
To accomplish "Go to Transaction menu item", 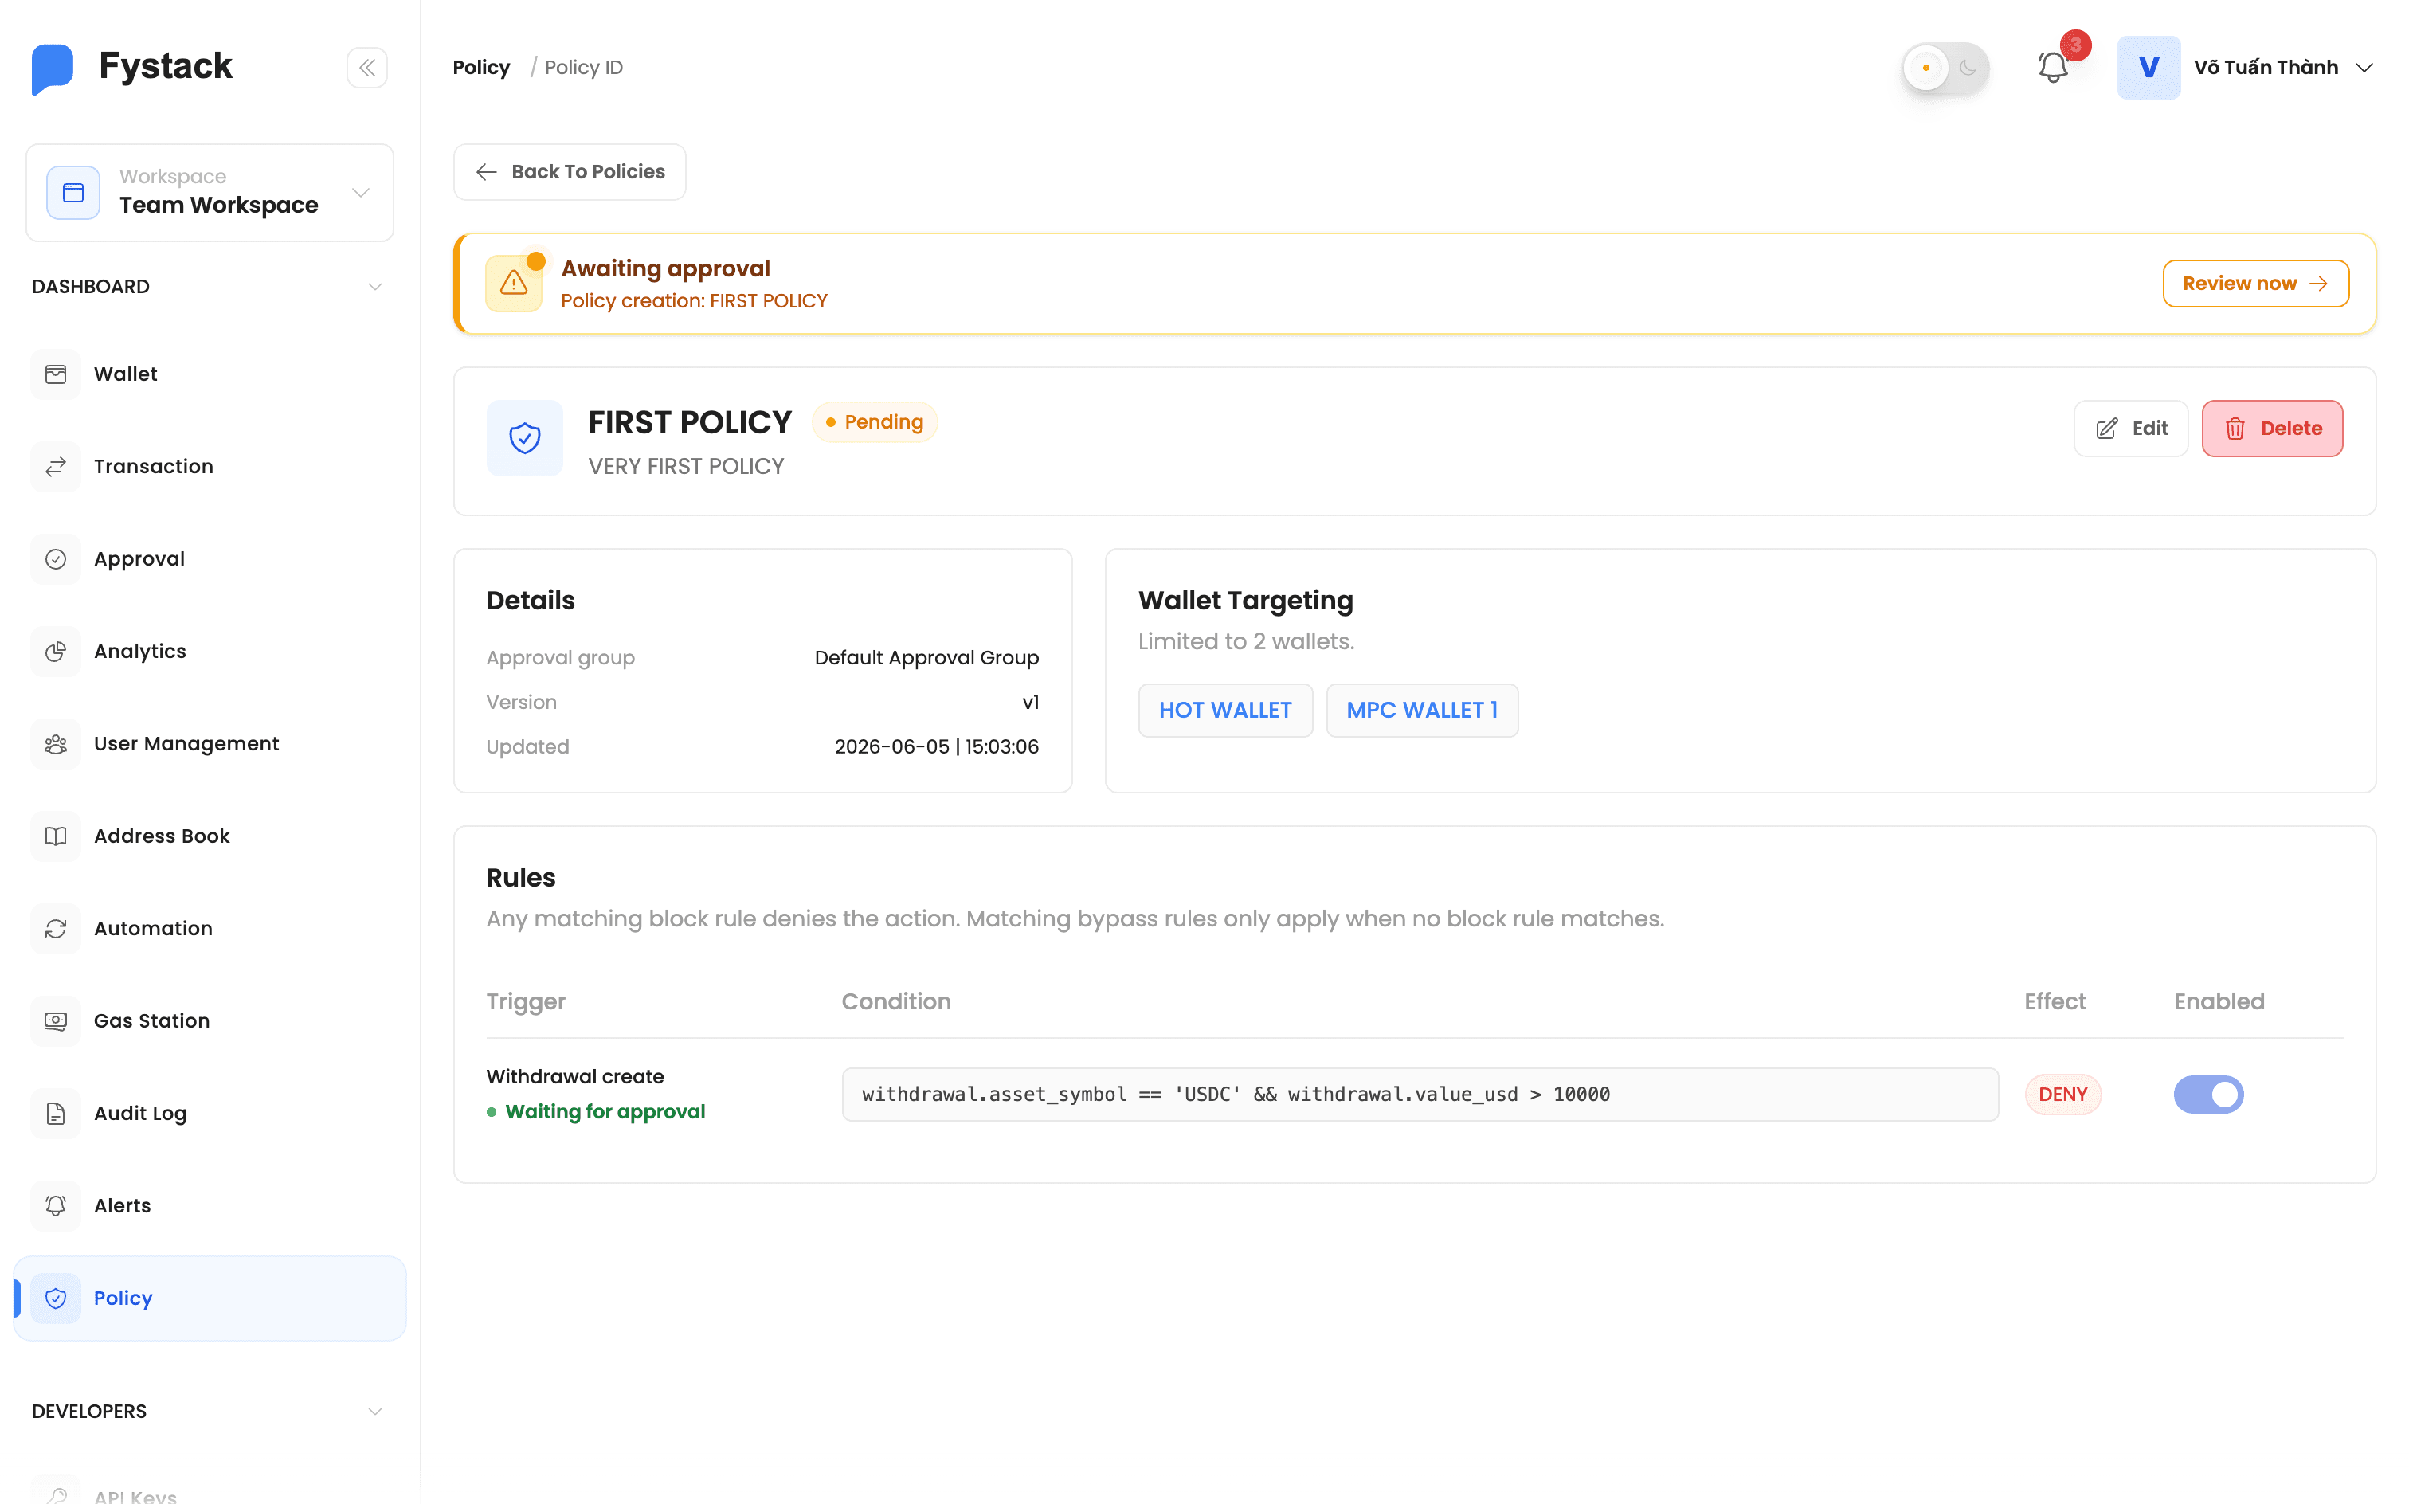I will (x=210, y=466).
